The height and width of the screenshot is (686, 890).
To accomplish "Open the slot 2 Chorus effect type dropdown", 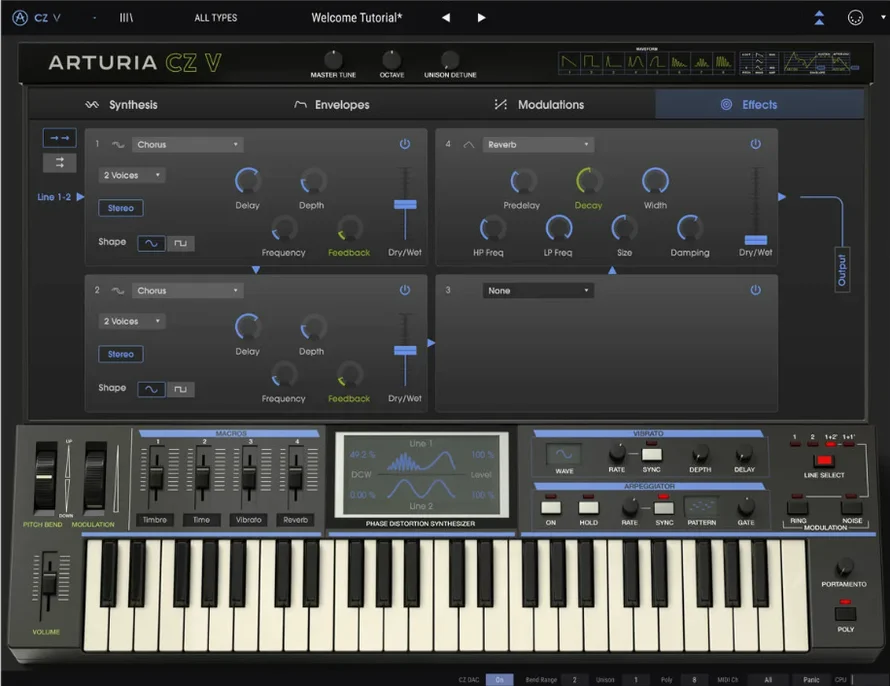I will point(187,291).
